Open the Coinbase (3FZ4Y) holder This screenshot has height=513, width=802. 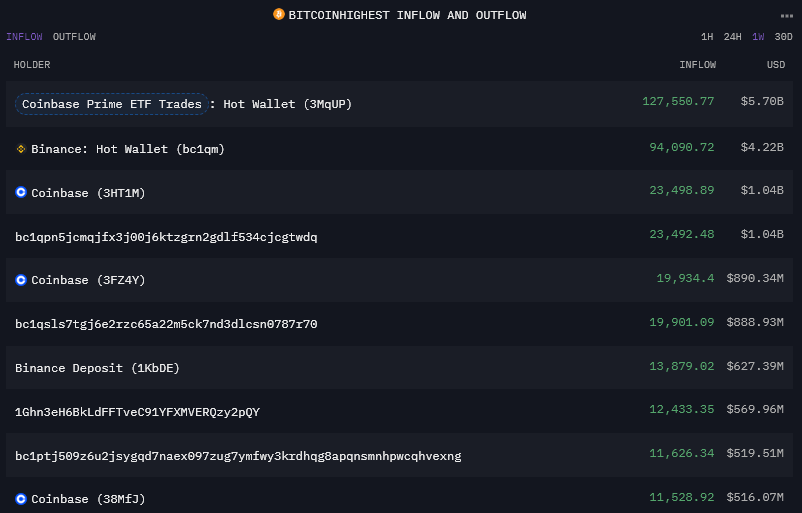[x=88, y=280]
